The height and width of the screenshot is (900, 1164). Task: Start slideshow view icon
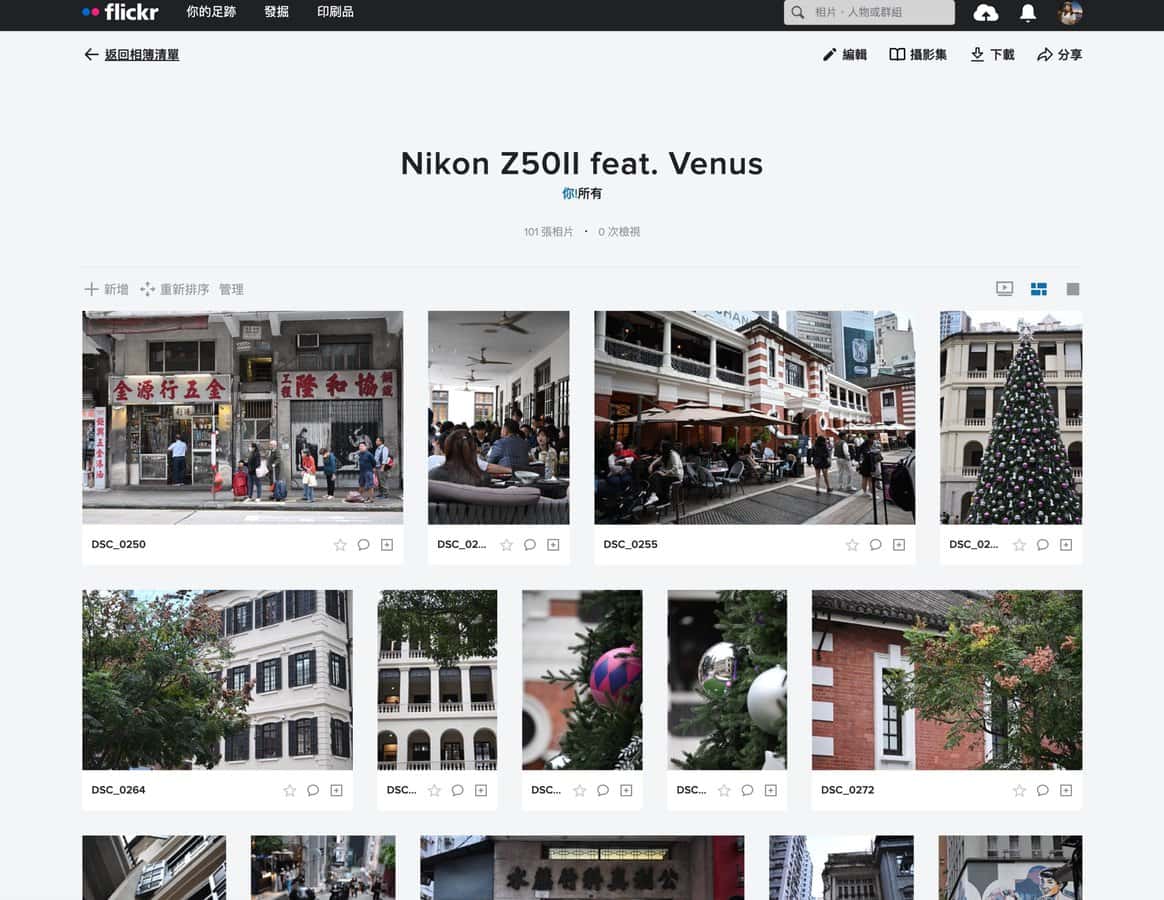(1004, 289)
